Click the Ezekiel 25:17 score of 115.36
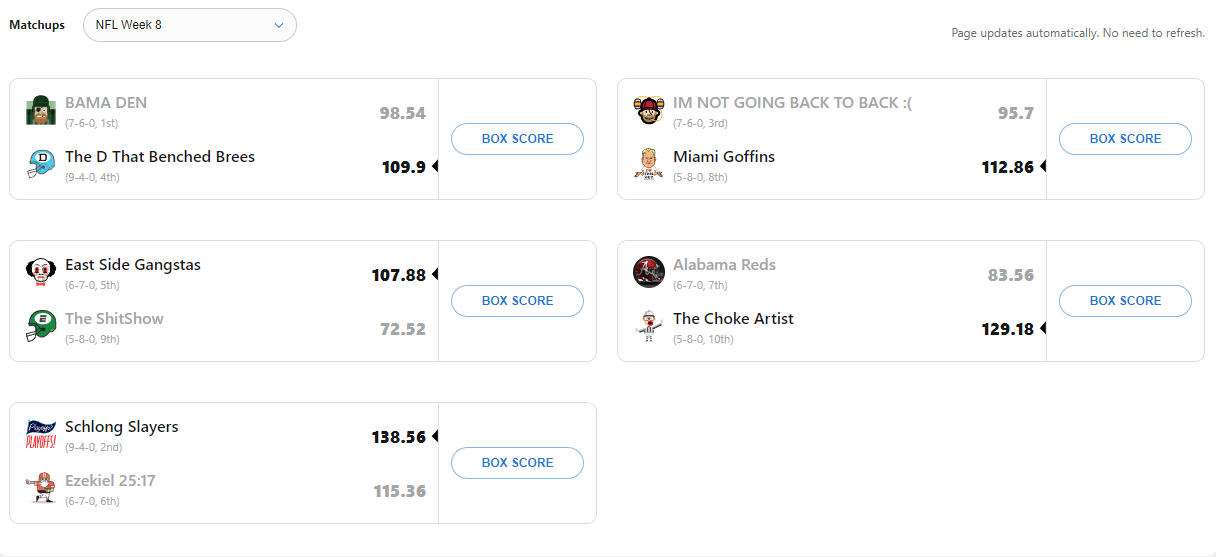This screenshot has height=557, width=1216. click(400, 491)
